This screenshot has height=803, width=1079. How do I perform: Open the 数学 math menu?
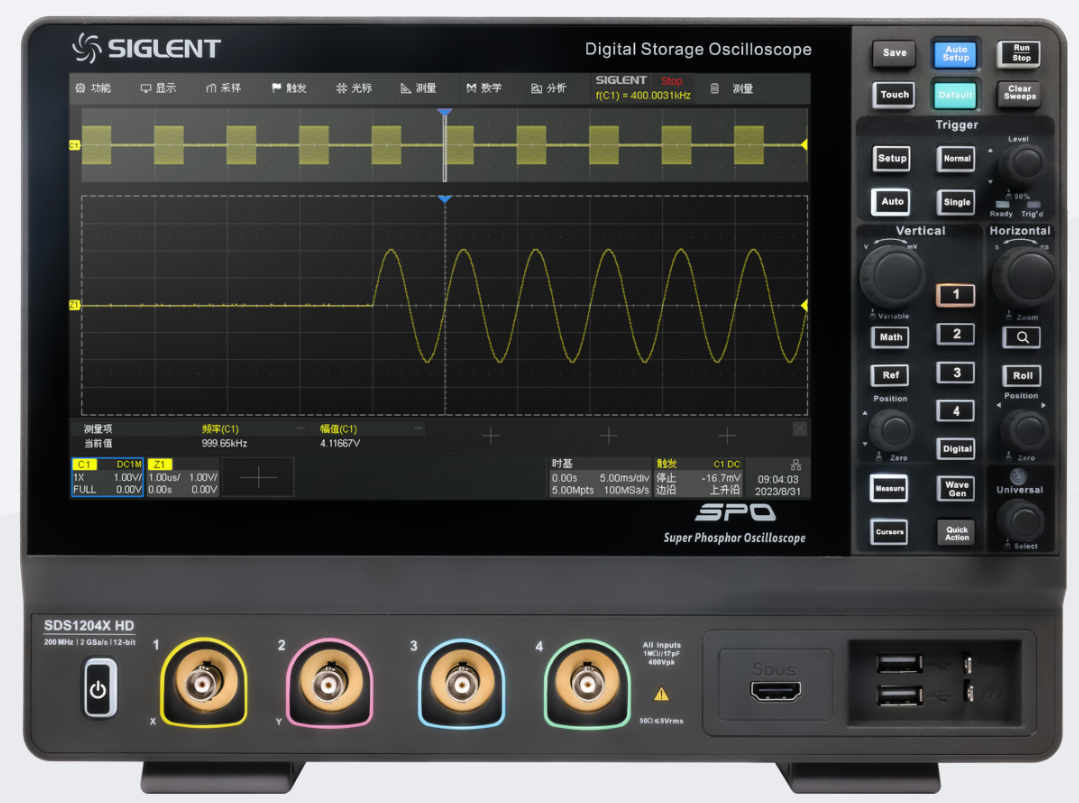(484, 88)
